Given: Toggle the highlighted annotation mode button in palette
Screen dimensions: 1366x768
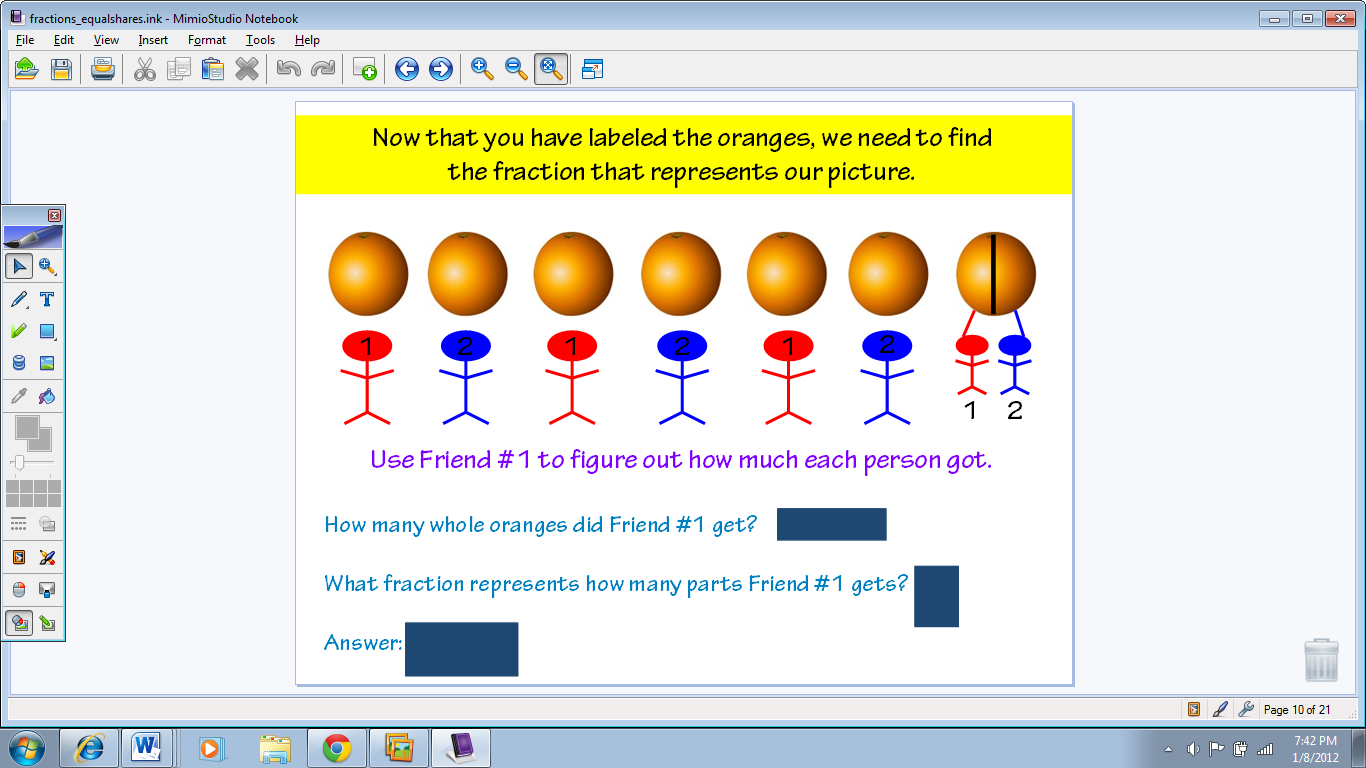Looking at the screenshot, I should [19, 623].
